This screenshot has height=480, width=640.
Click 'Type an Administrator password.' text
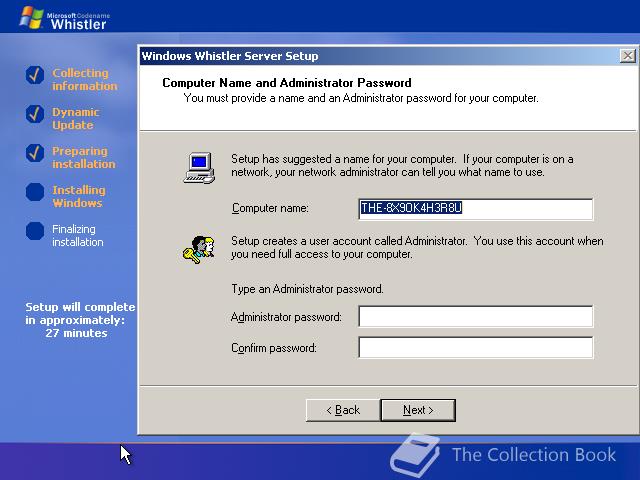pos(307,289)
